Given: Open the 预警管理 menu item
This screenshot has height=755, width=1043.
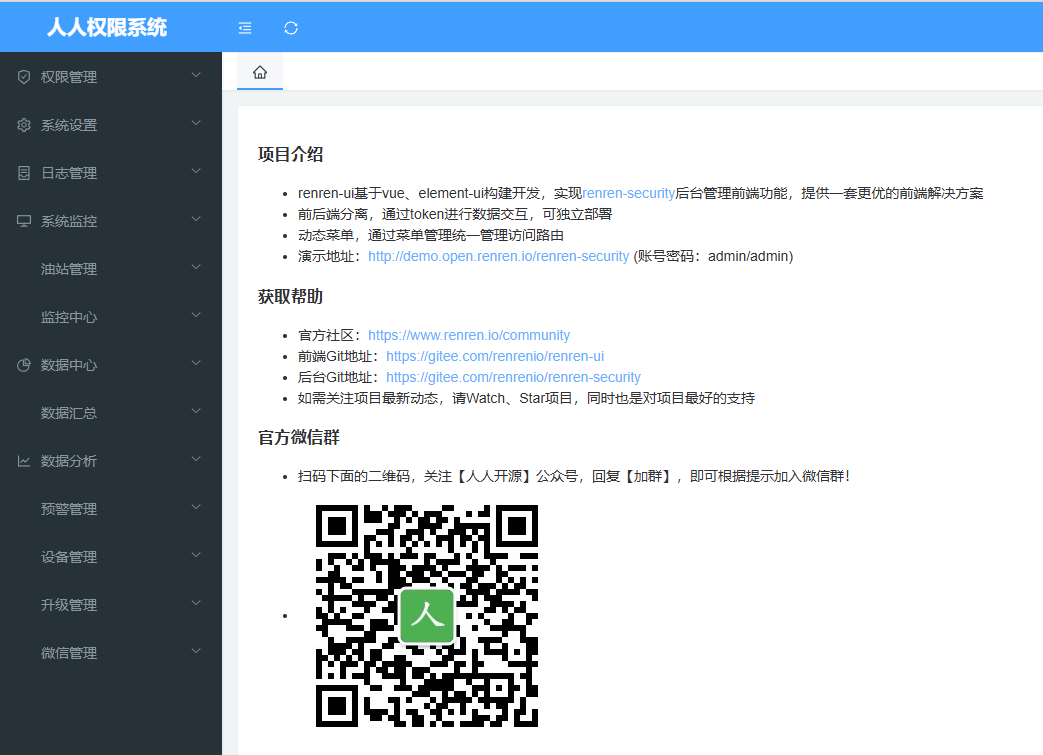Looking at the screenshot, I should (x=110, y=509).
